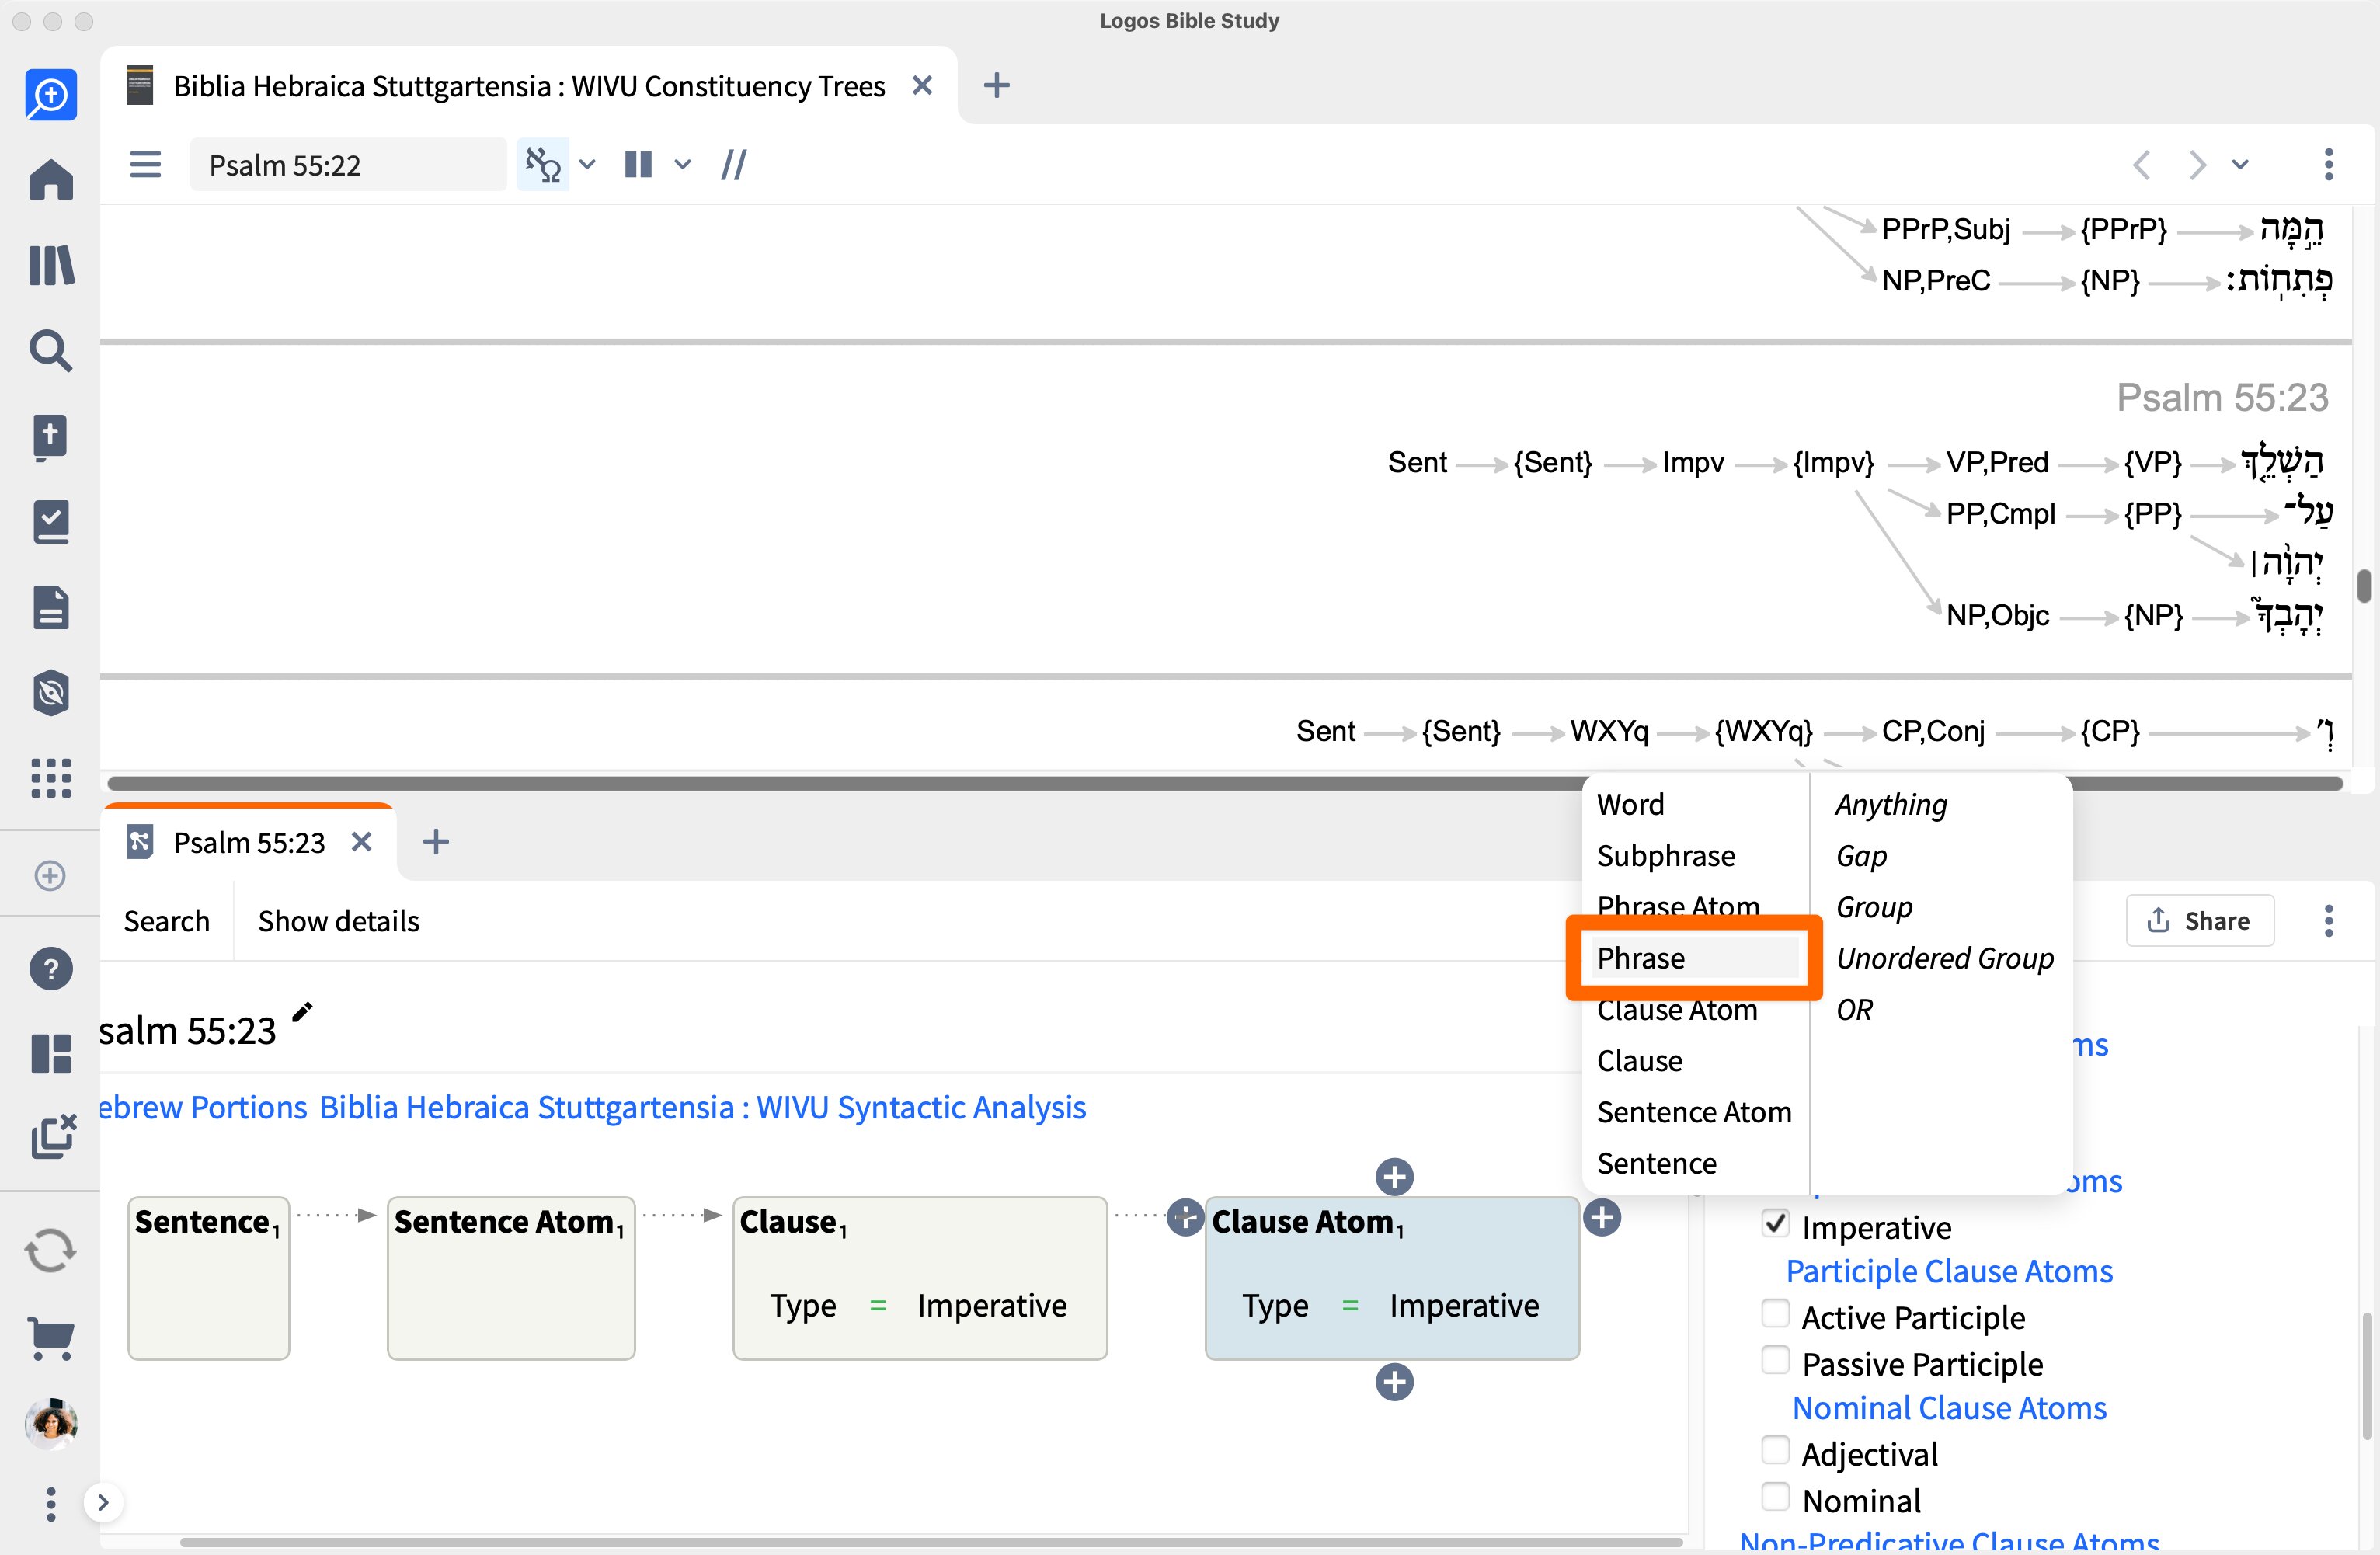Edit the Psalm 55:23 title with pencil icon
The height and width of the screenshot is (1555, 2380).
pyautogui.click(x=302, y=1013)
